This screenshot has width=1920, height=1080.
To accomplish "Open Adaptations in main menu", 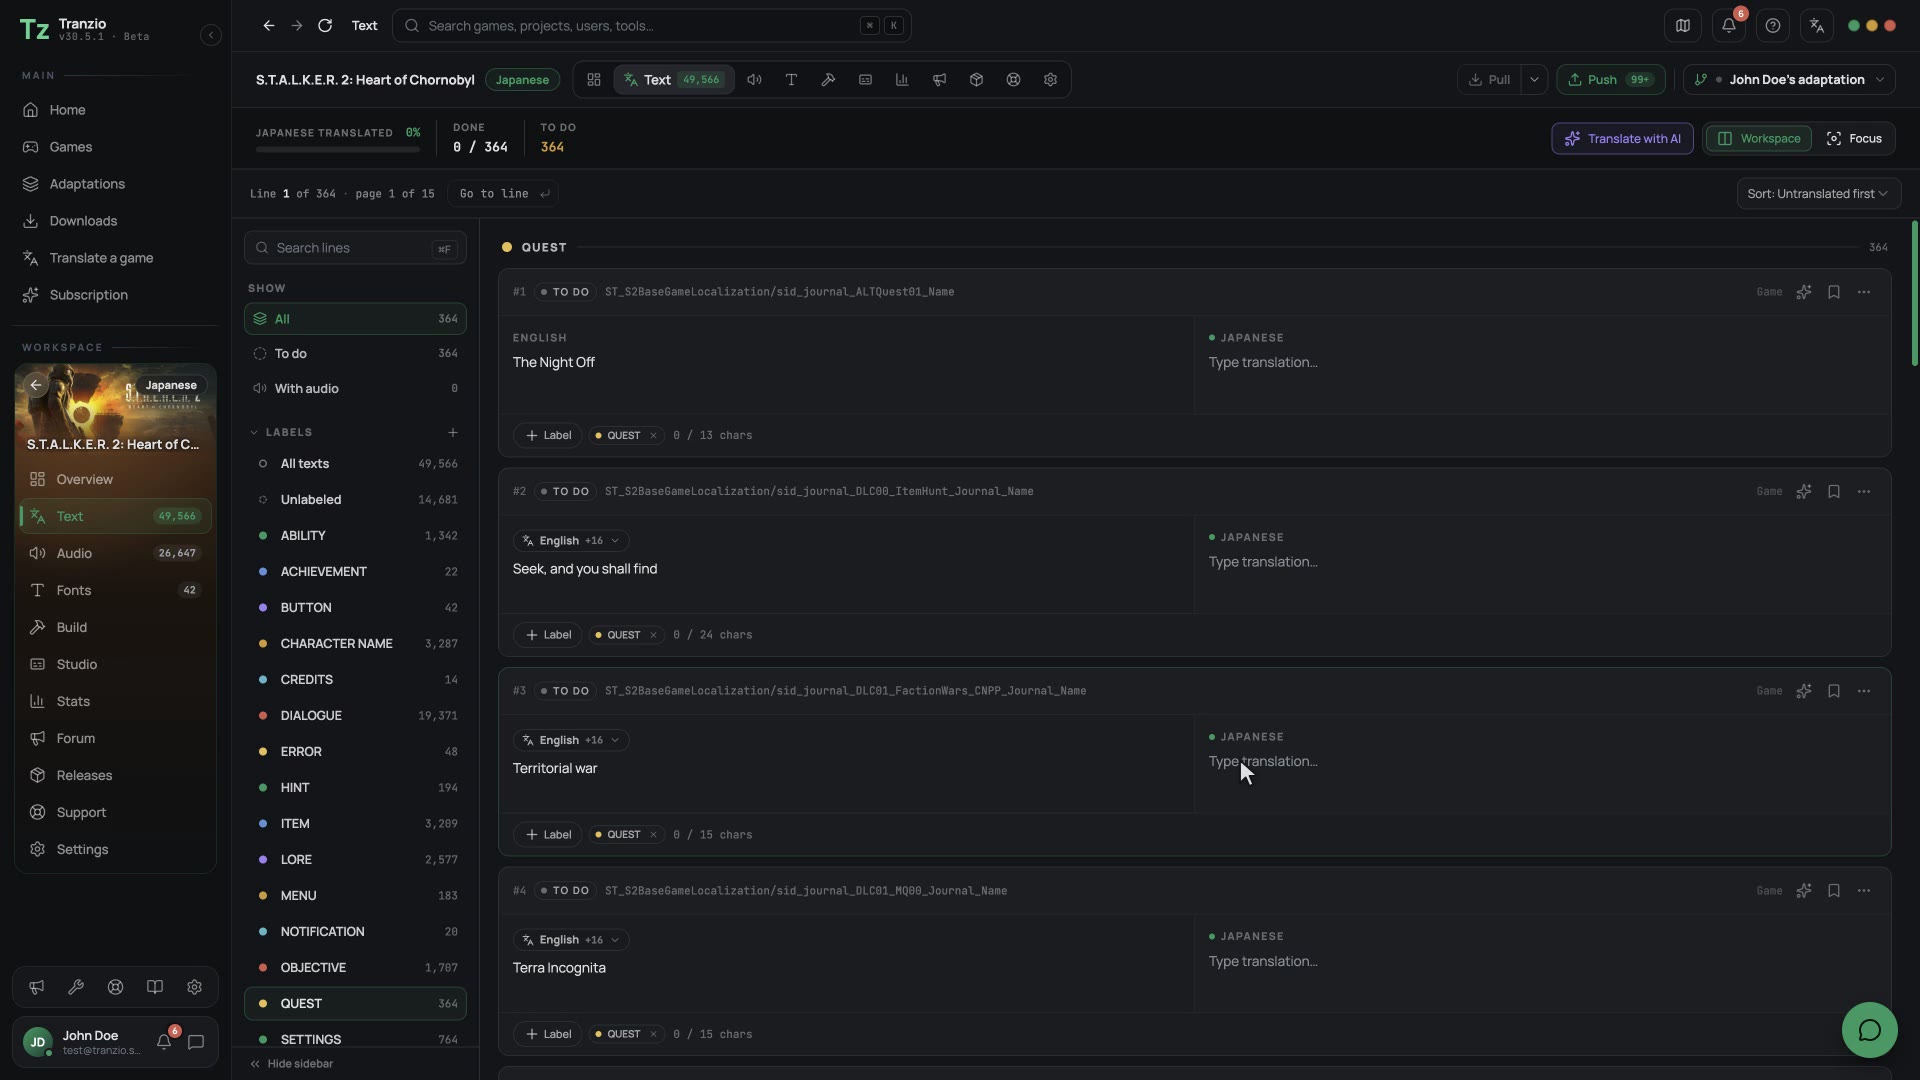I will point(115,184).
